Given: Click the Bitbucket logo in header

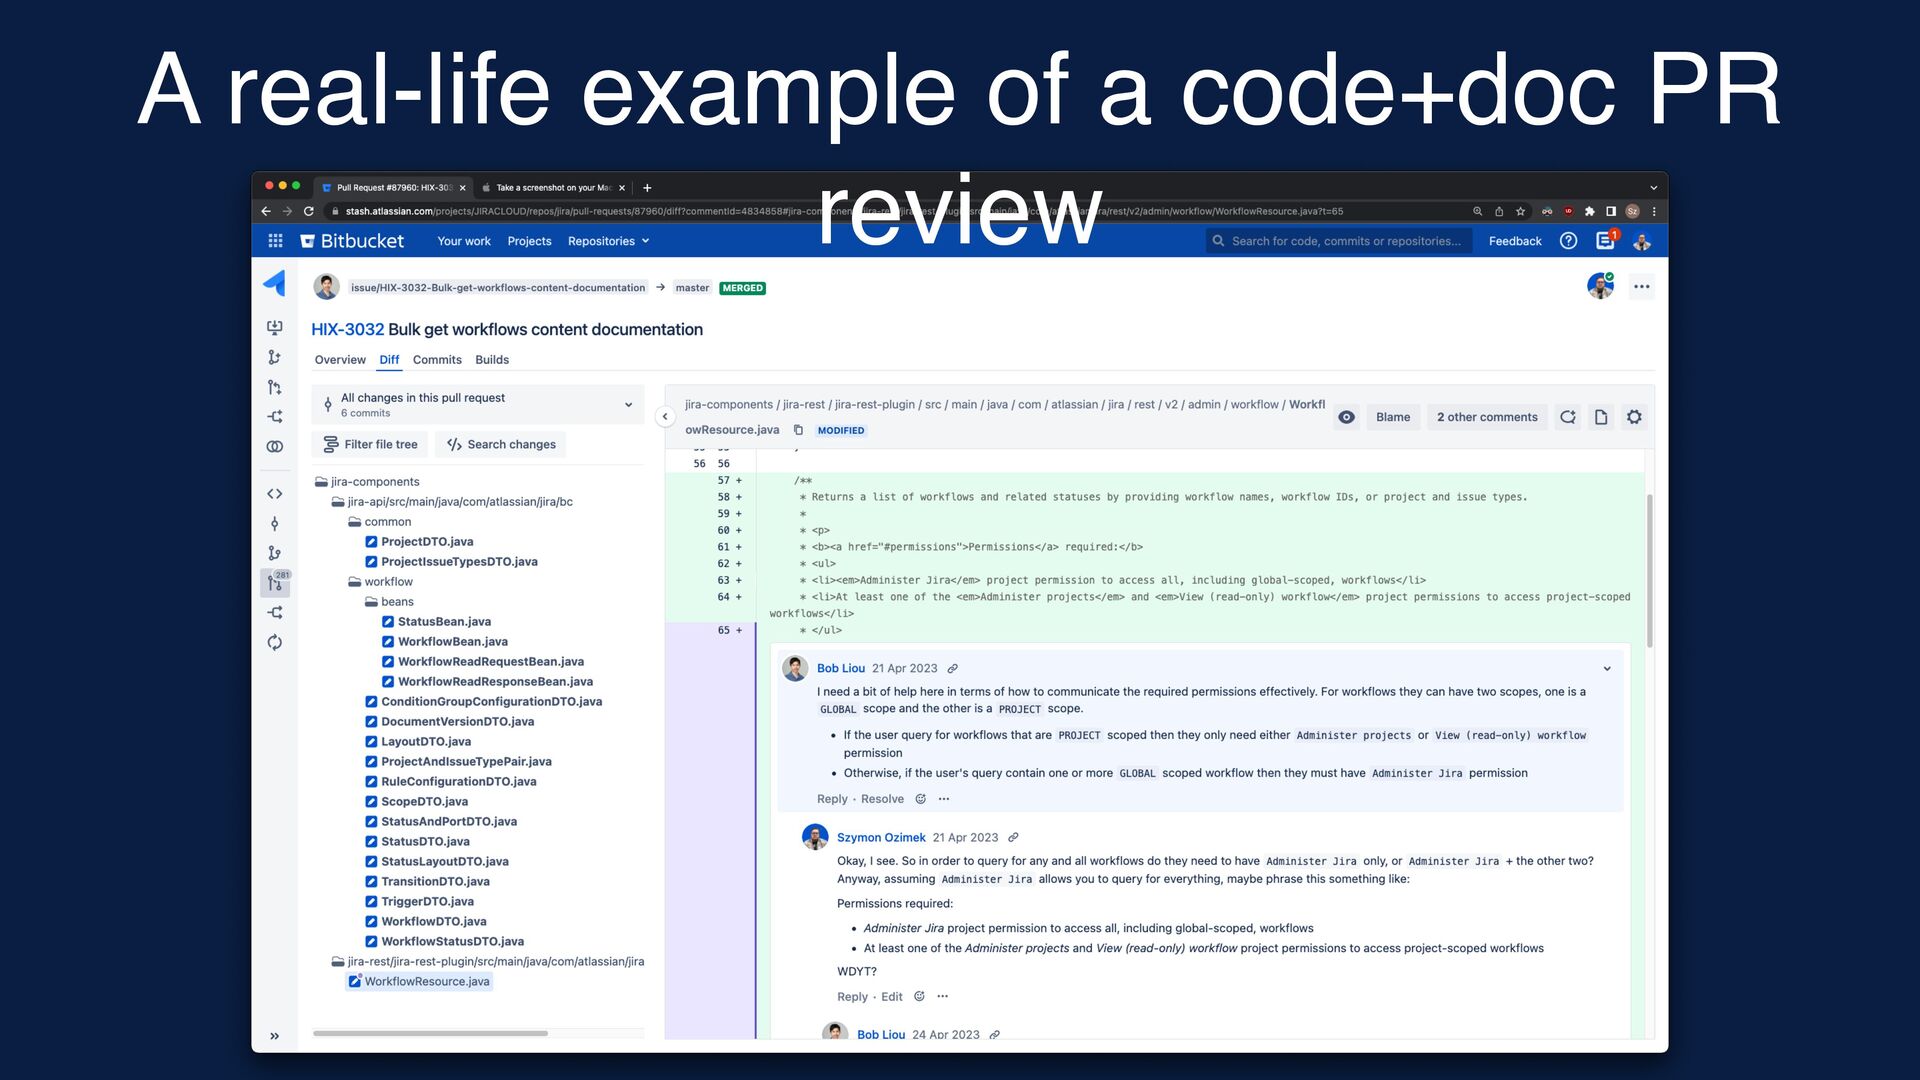Looking at the screenshot, I should pos(352,241).
